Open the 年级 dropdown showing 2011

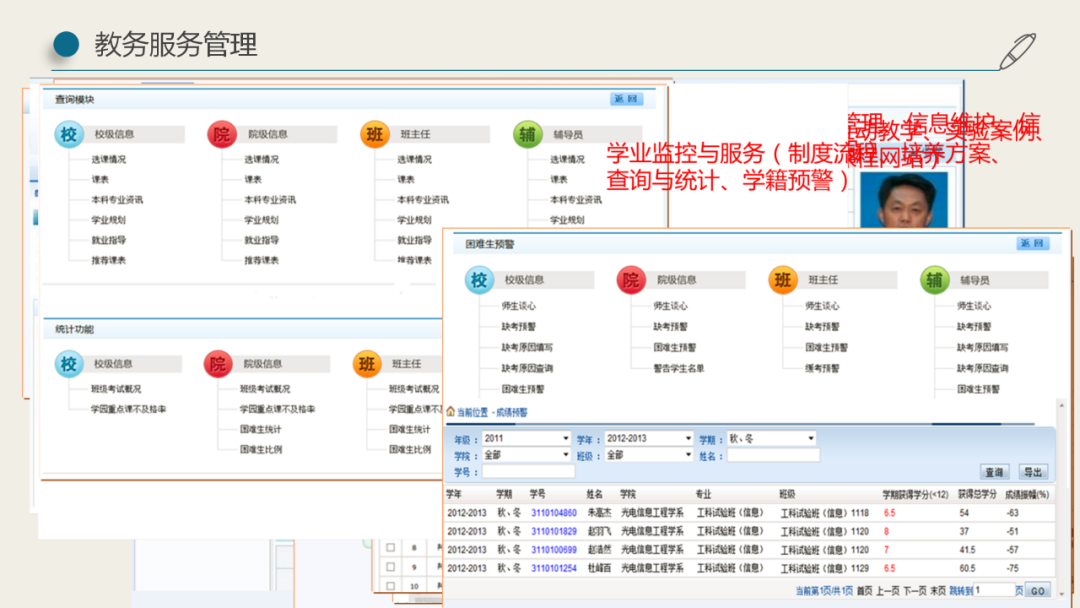click(x=527, y=438)
